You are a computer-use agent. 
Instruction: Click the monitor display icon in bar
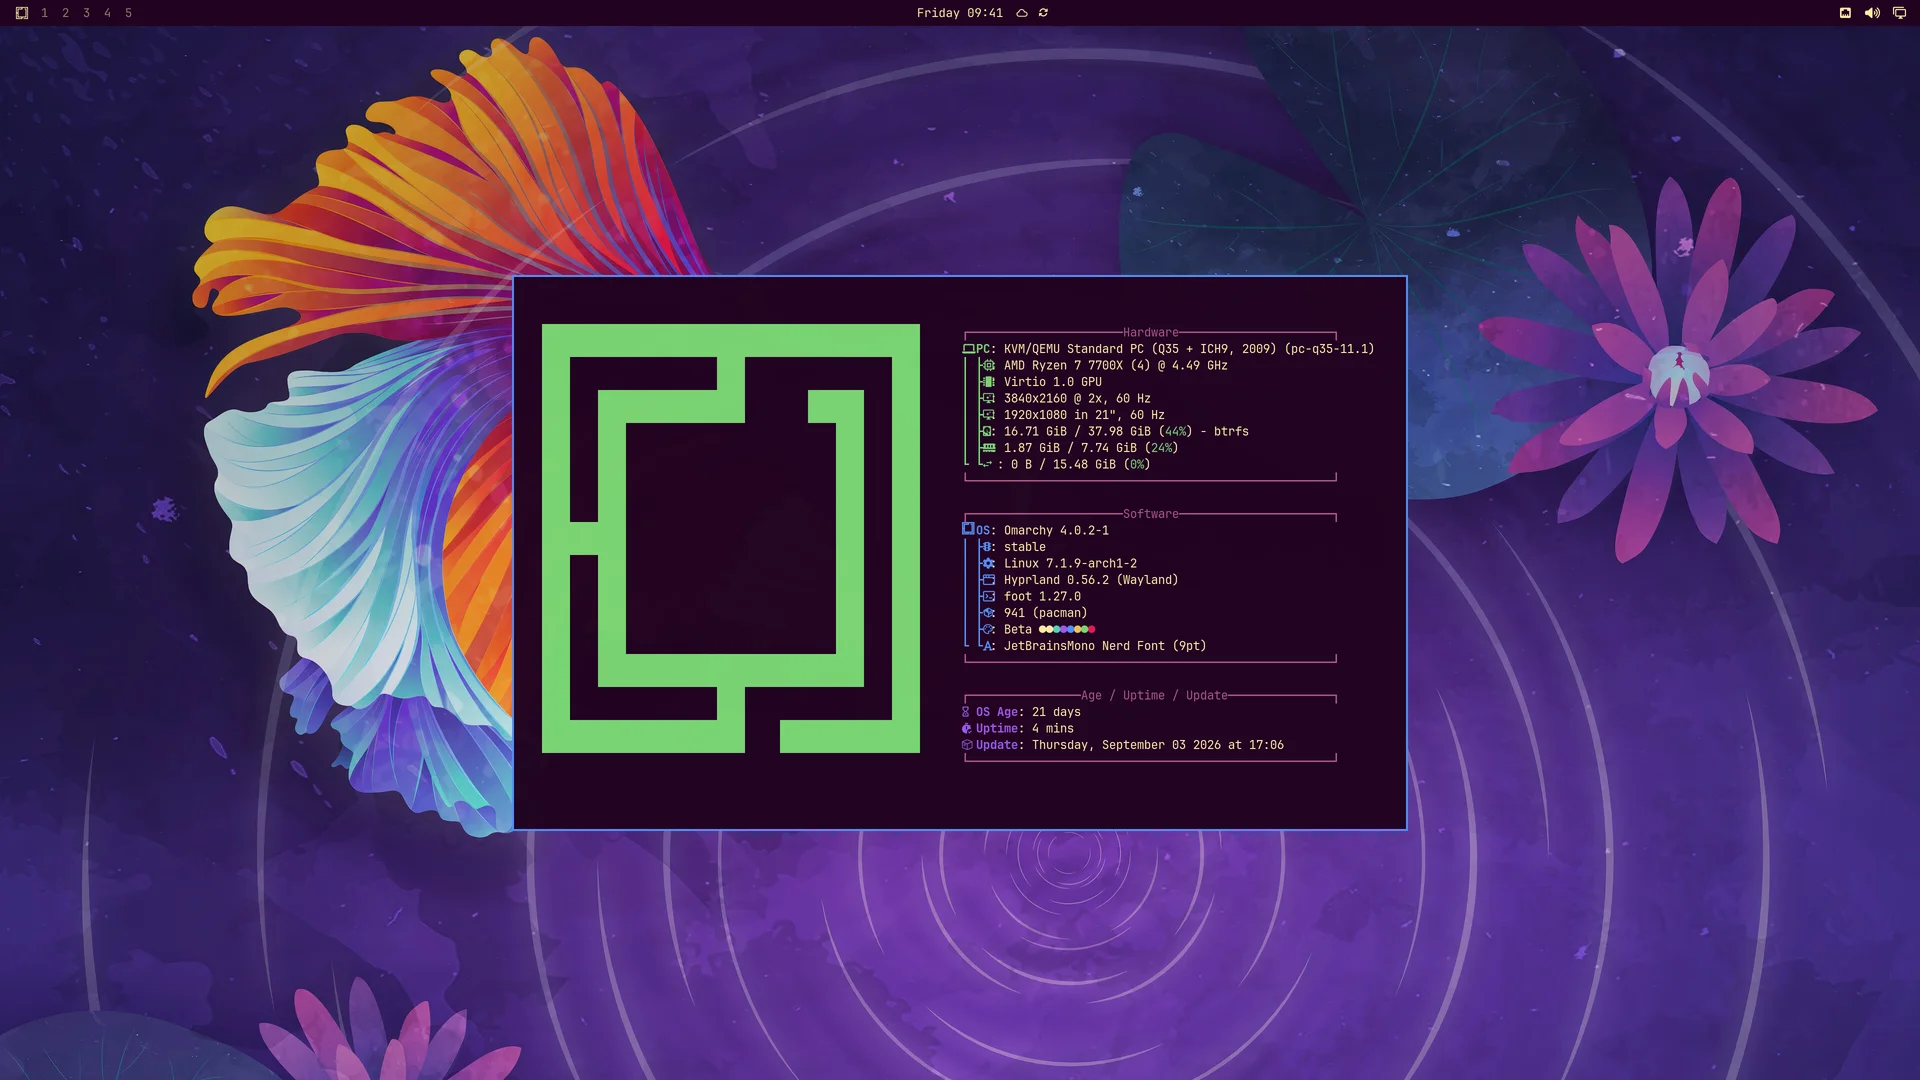(x=1899, y=13)
